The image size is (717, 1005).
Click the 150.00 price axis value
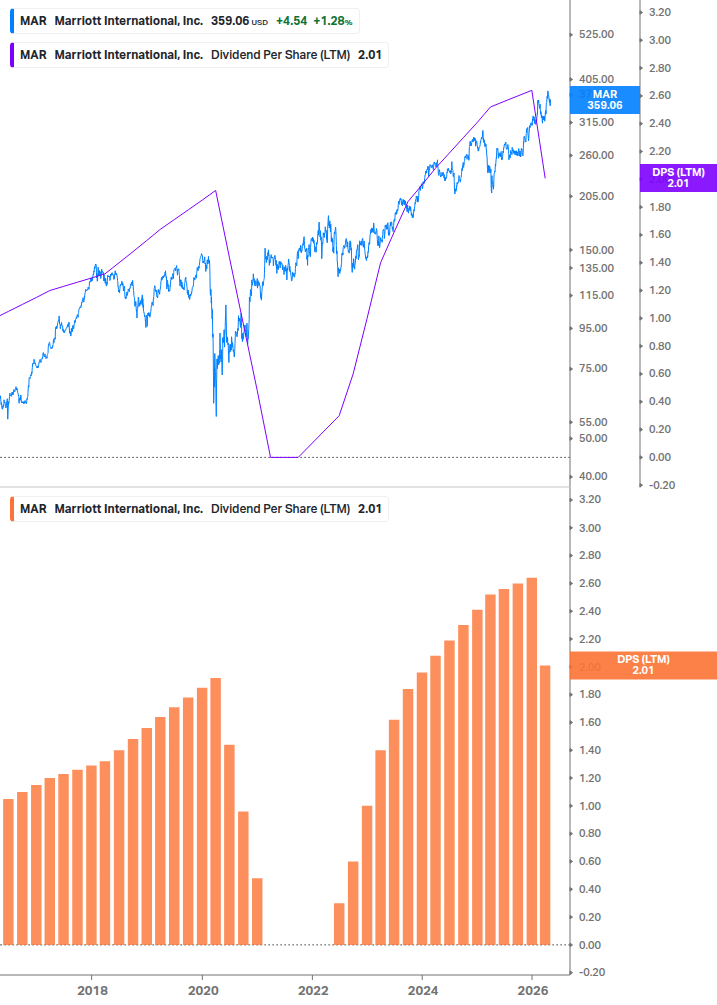point(596,250)
